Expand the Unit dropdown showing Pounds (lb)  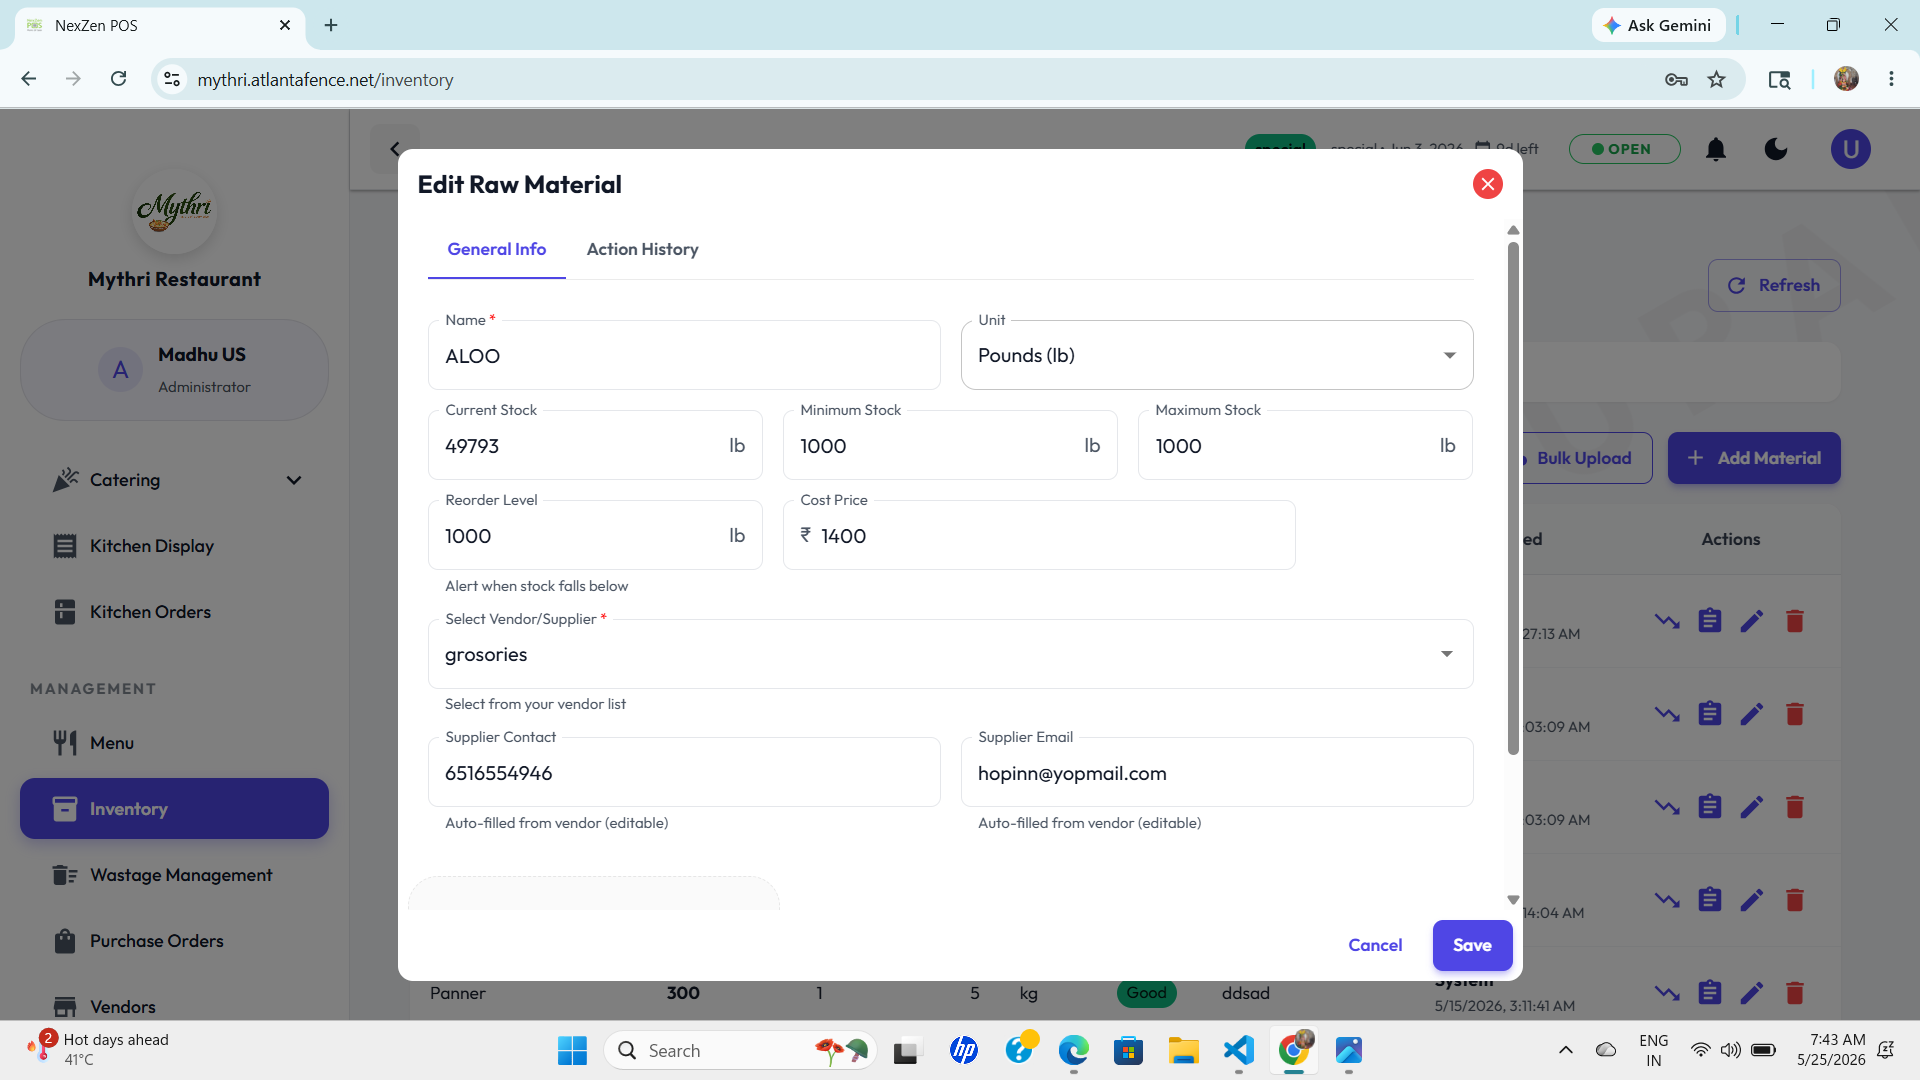point(1216,355)
